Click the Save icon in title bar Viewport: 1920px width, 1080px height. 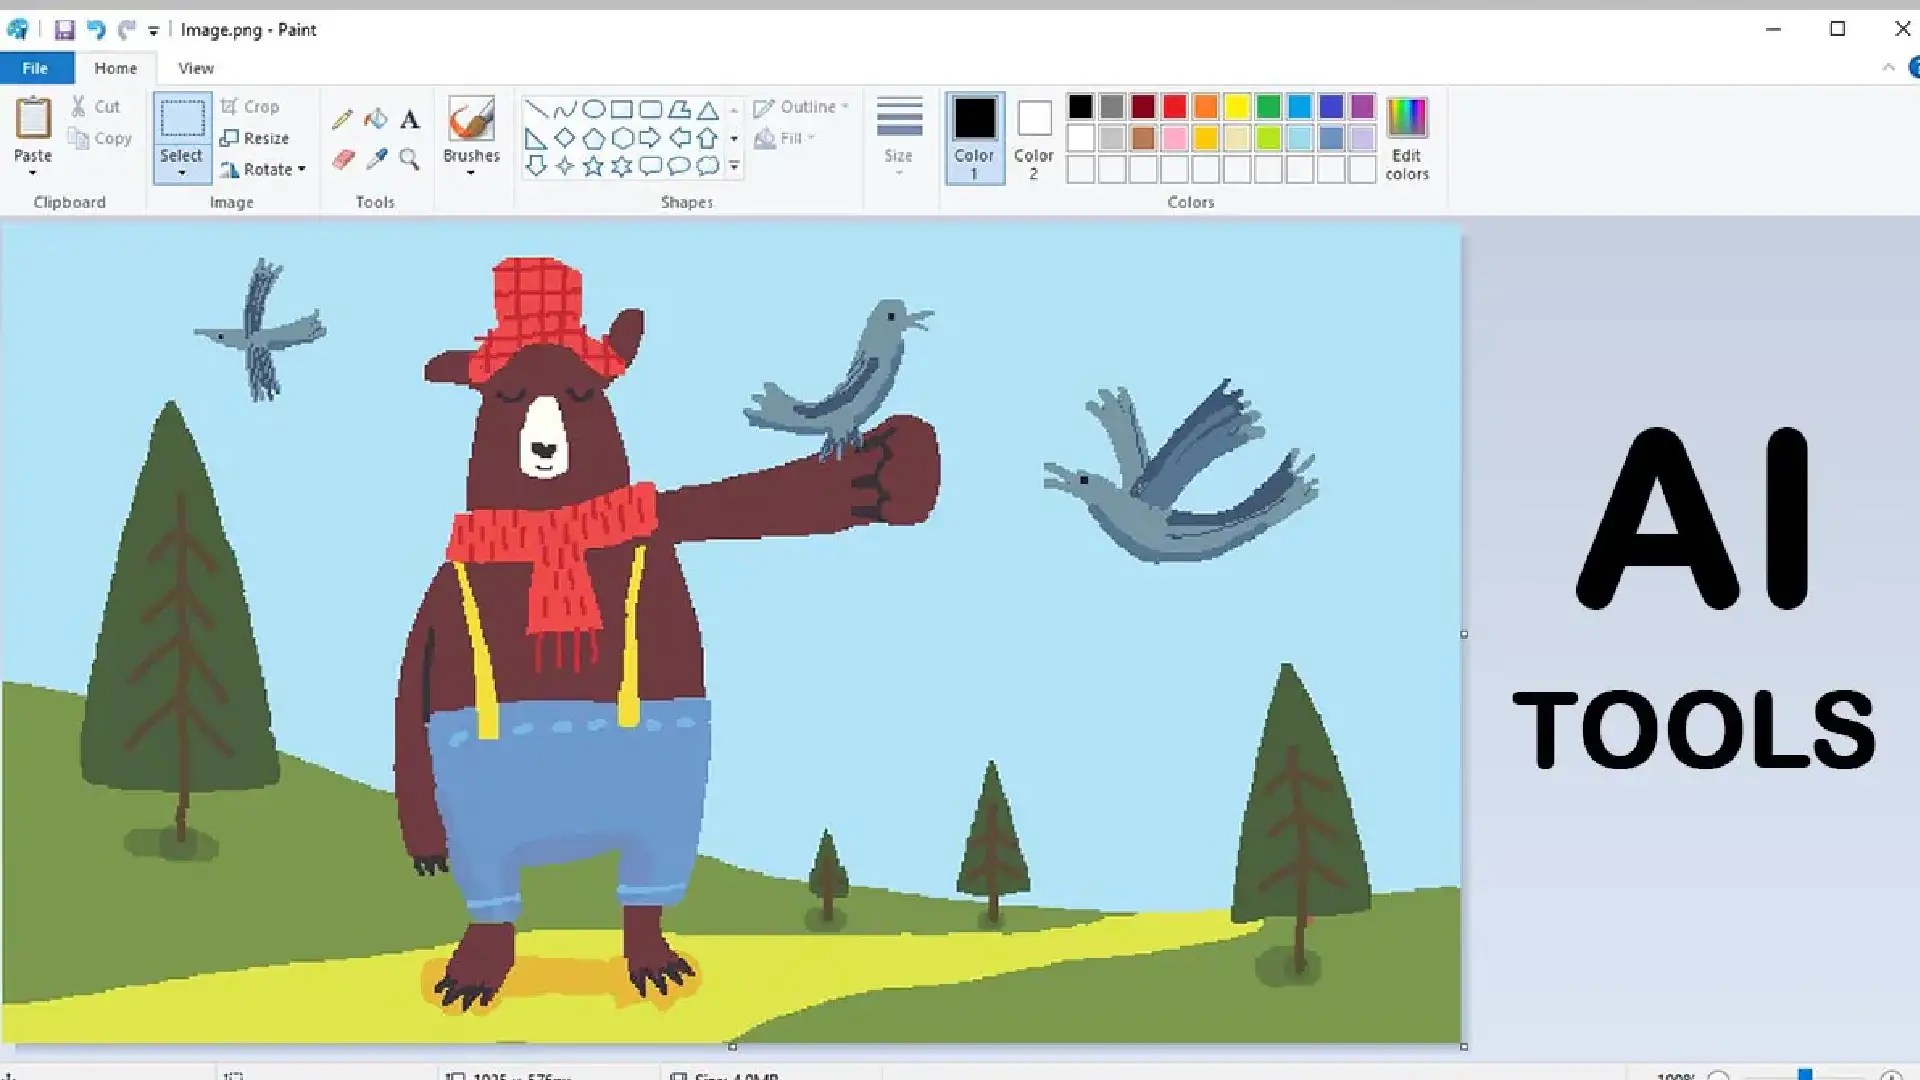pyautogui.click(x=64, y=30)
